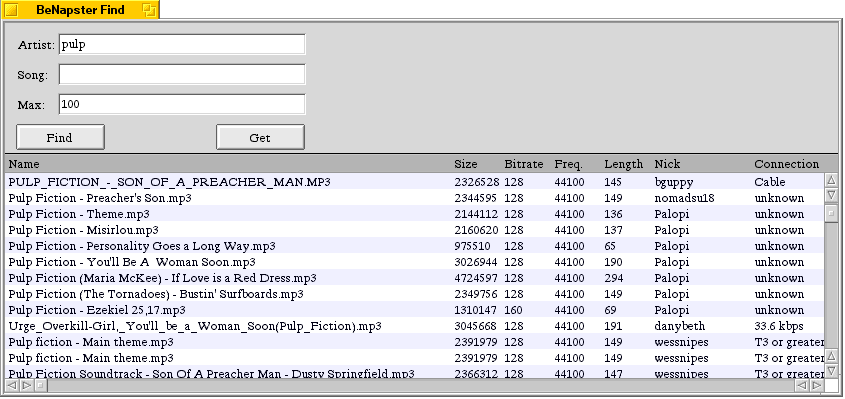
Task: Close the BeNapster Find window
Action: [11, 10]
